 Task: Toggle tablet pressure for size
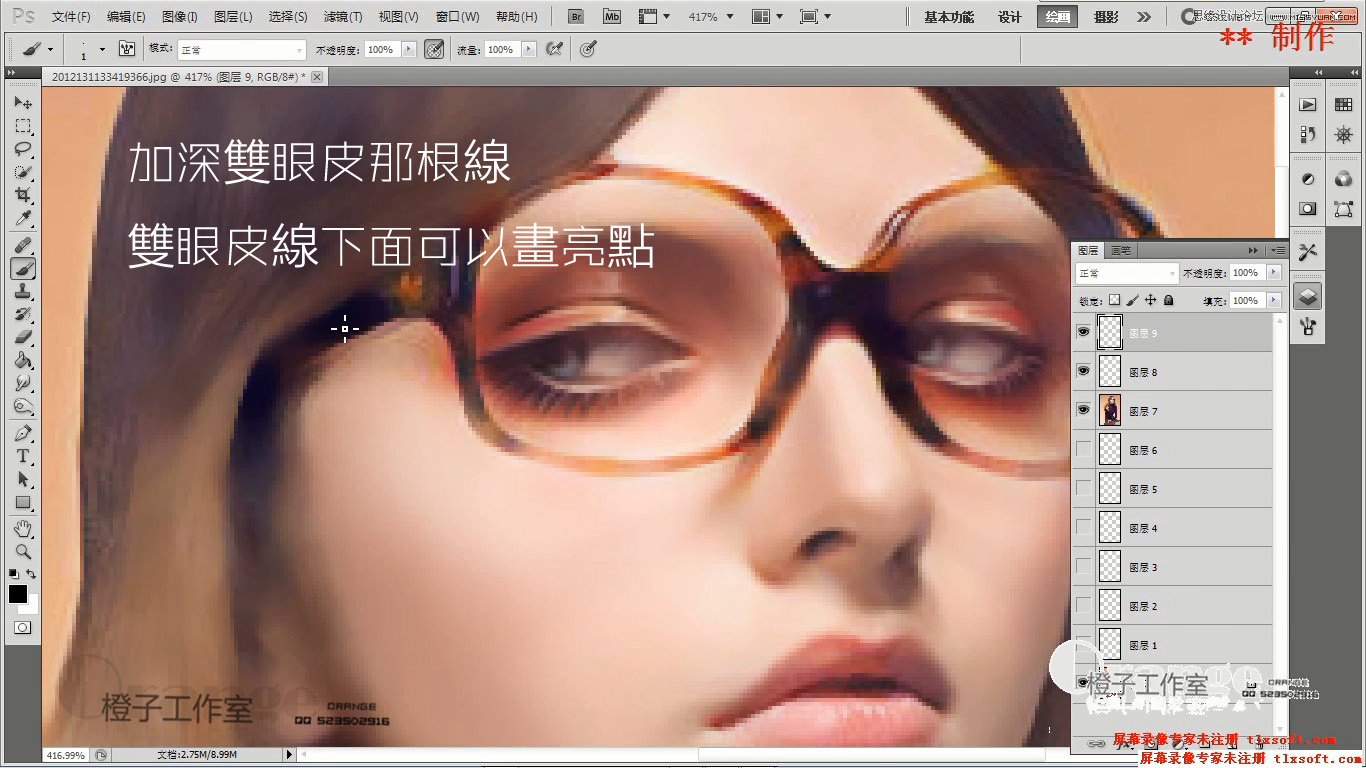click(x=588, y=49)
